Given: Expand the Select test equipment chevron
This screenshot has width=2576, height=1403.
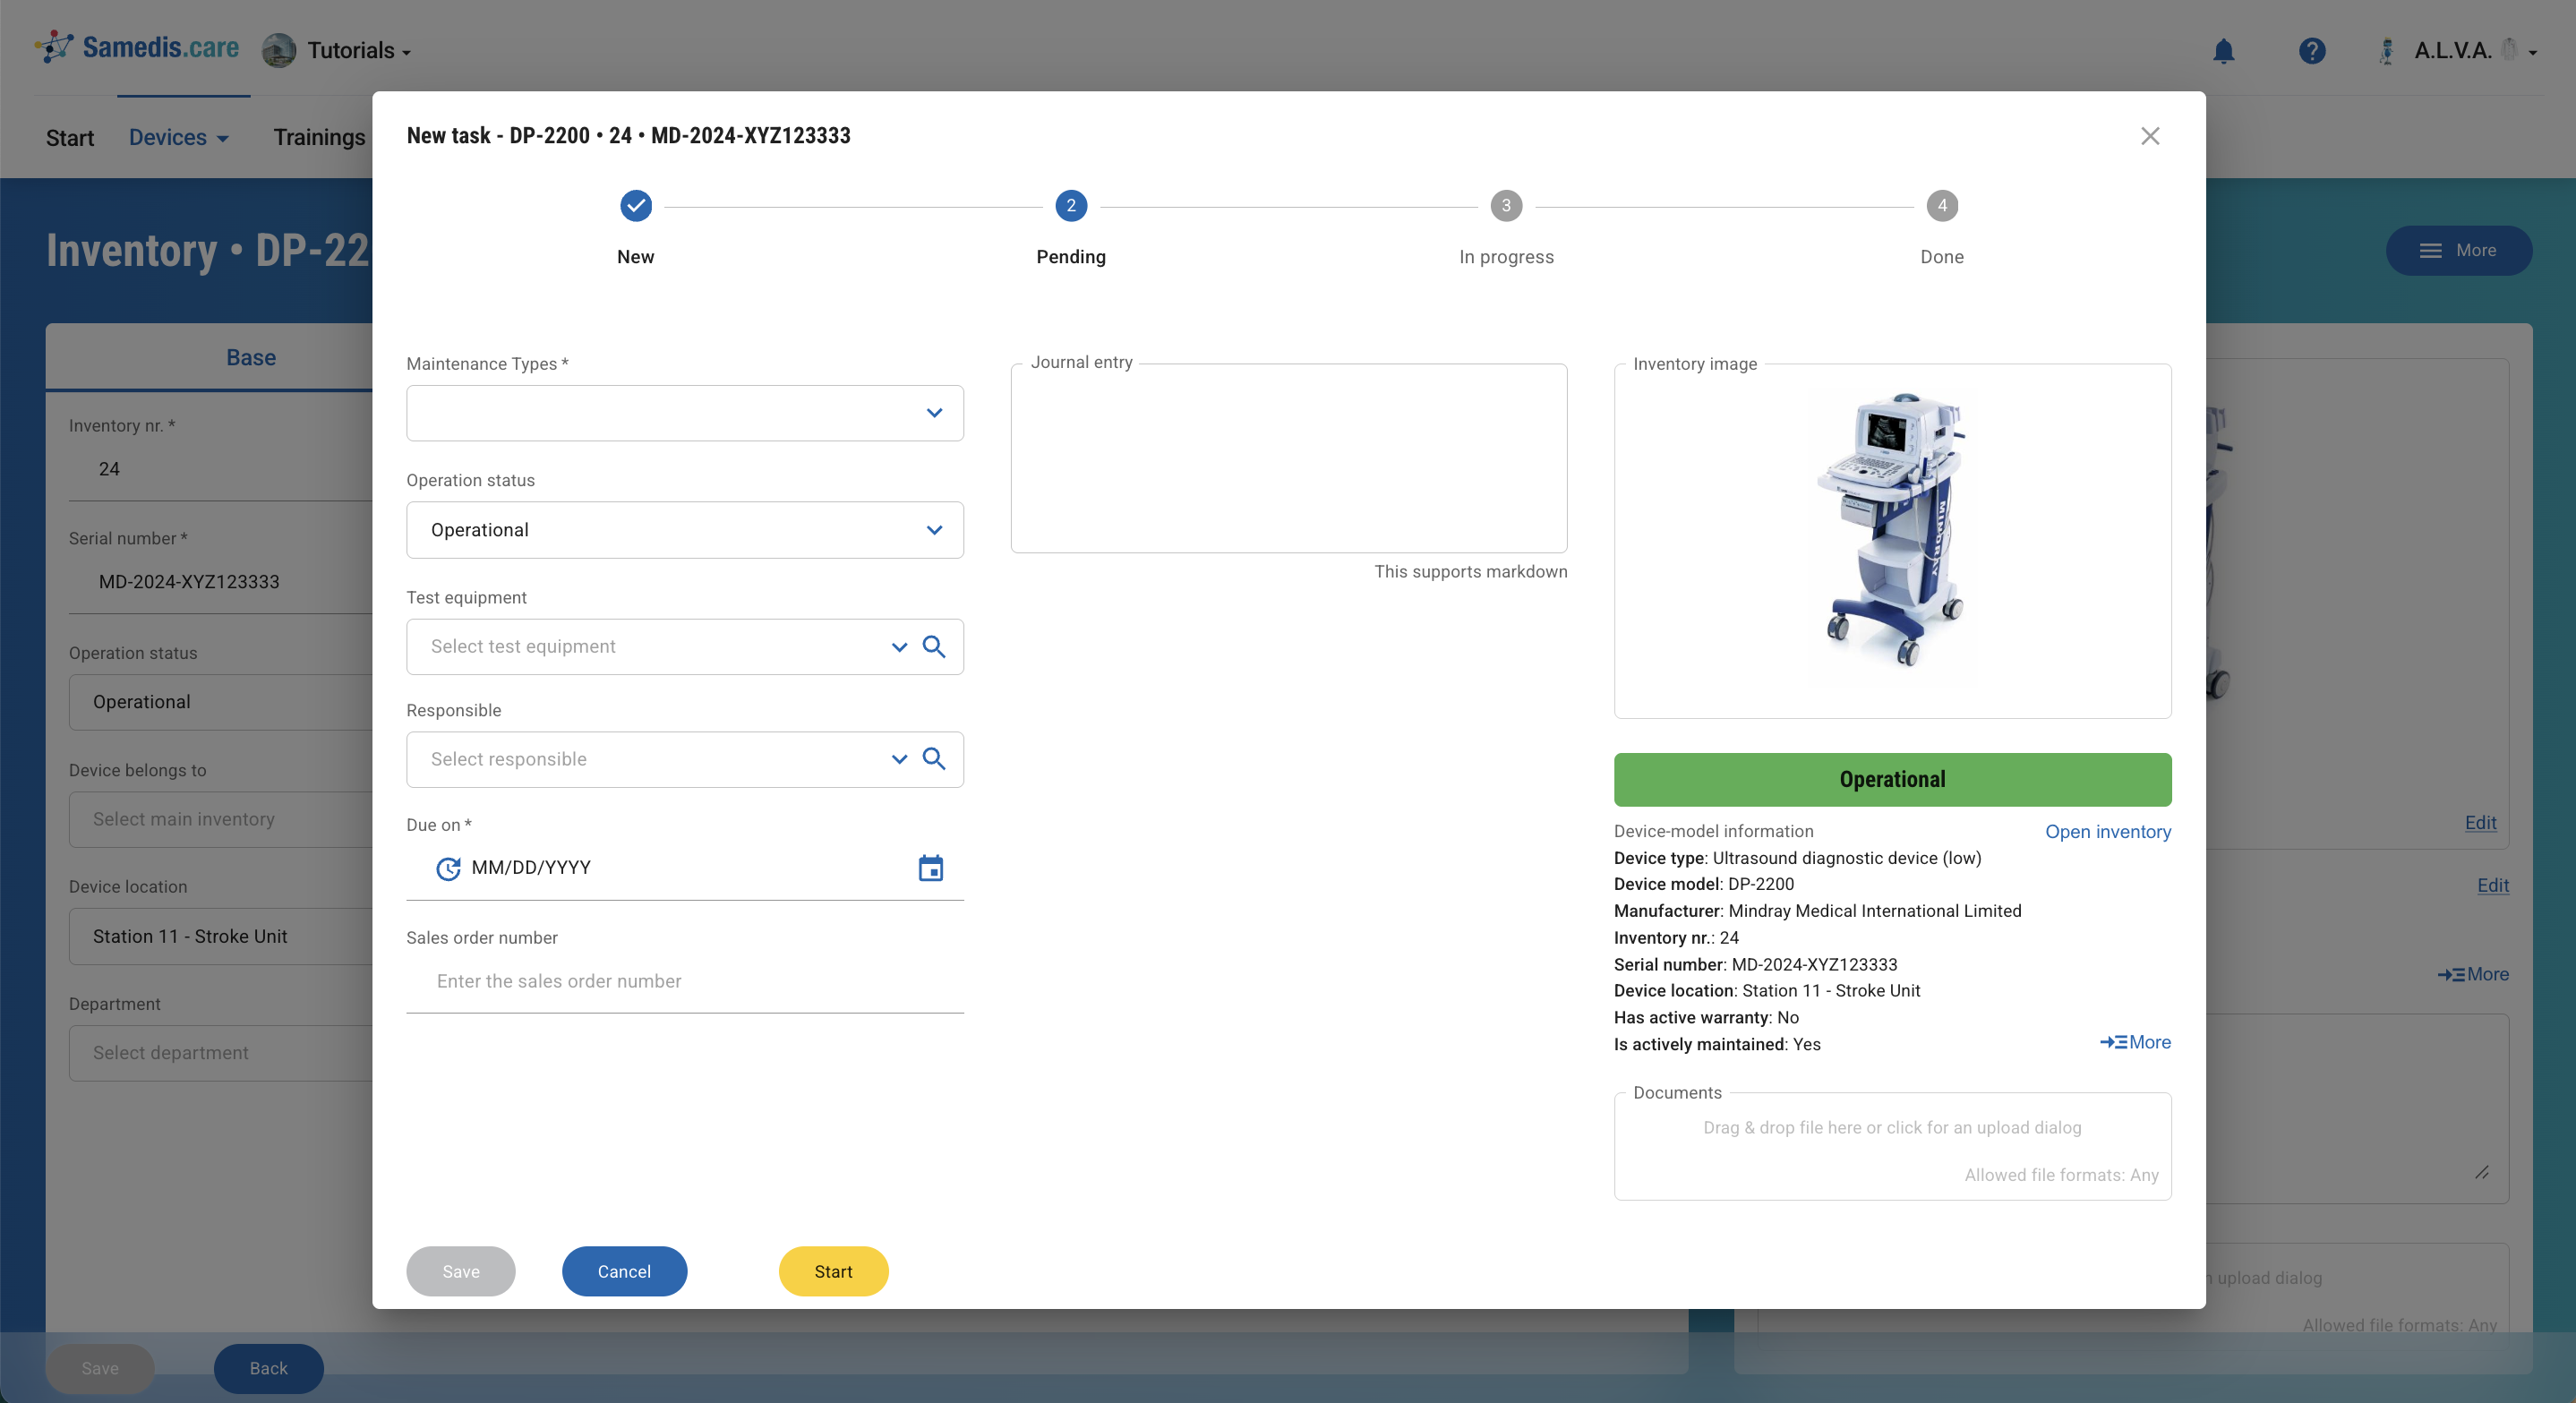Looking at the screenshot, I should [x=899, y=647].
